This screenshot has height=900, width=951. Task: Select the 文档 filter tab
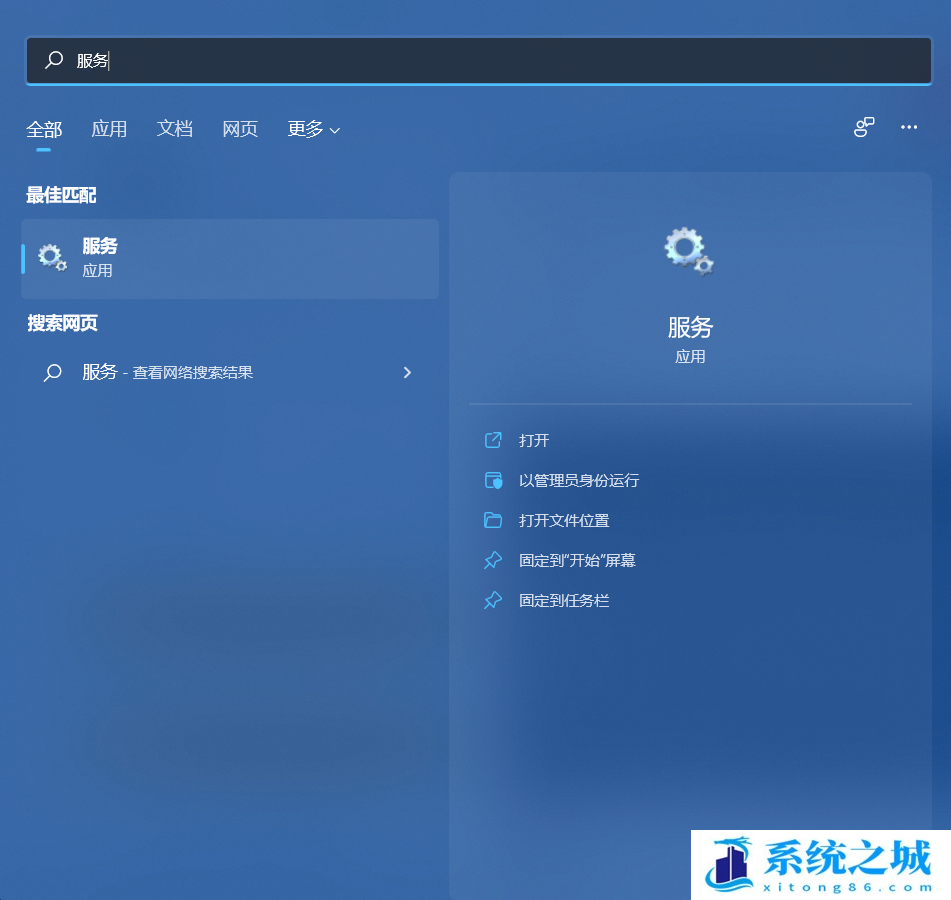[174, 129]
